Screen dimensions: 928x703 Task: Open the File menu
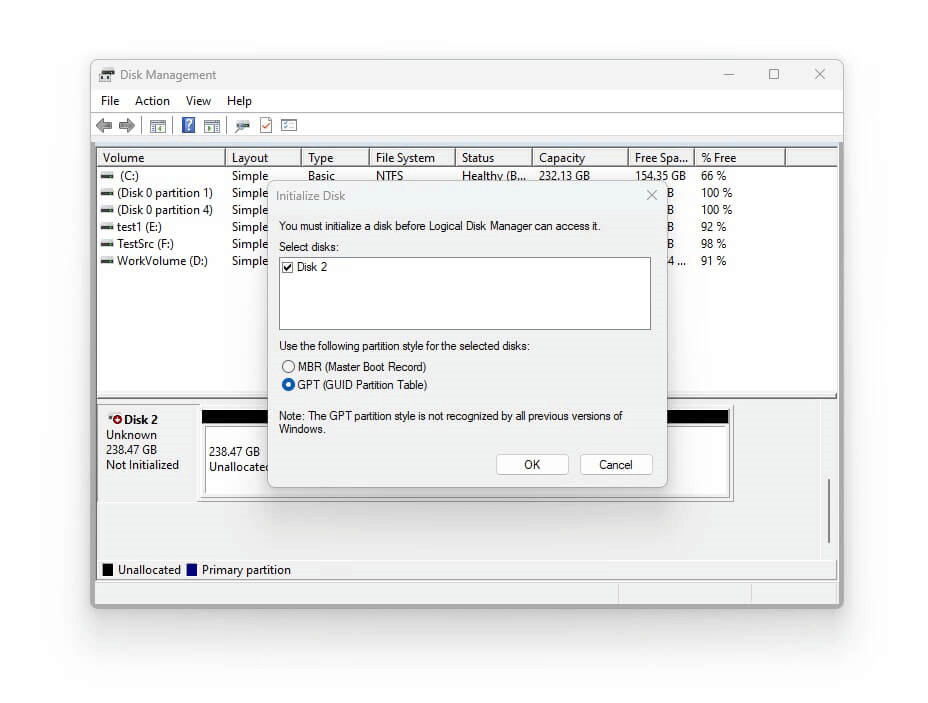click(x=109, y=100)
